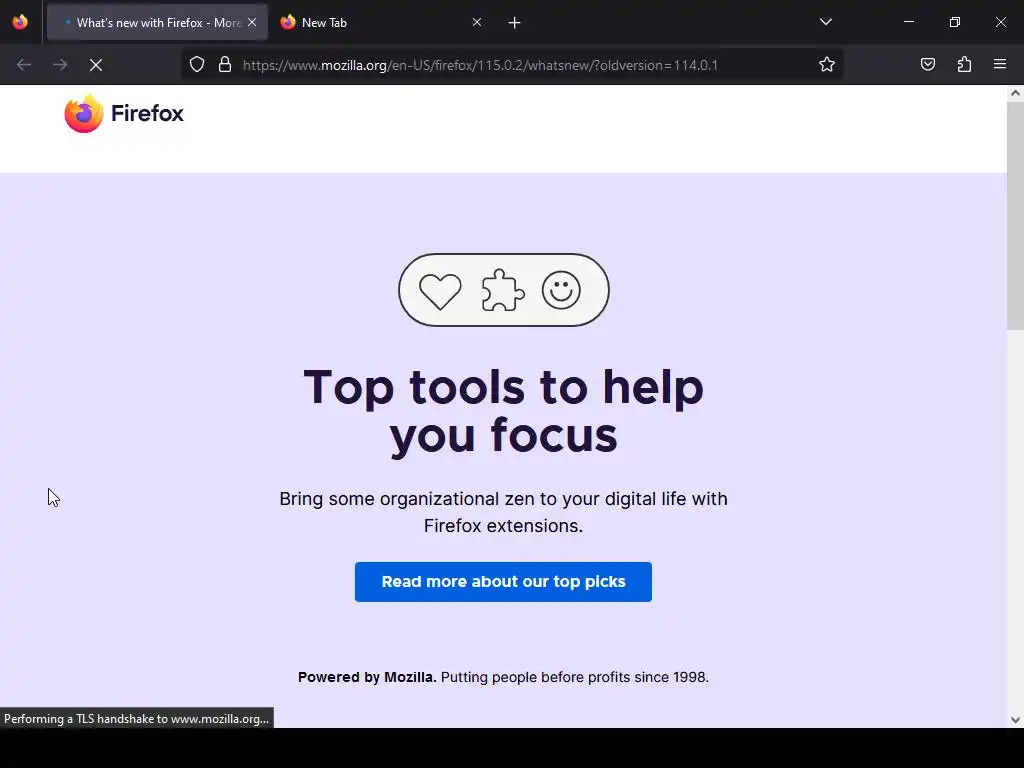Save page to Pocket

[x=927, y=65]
